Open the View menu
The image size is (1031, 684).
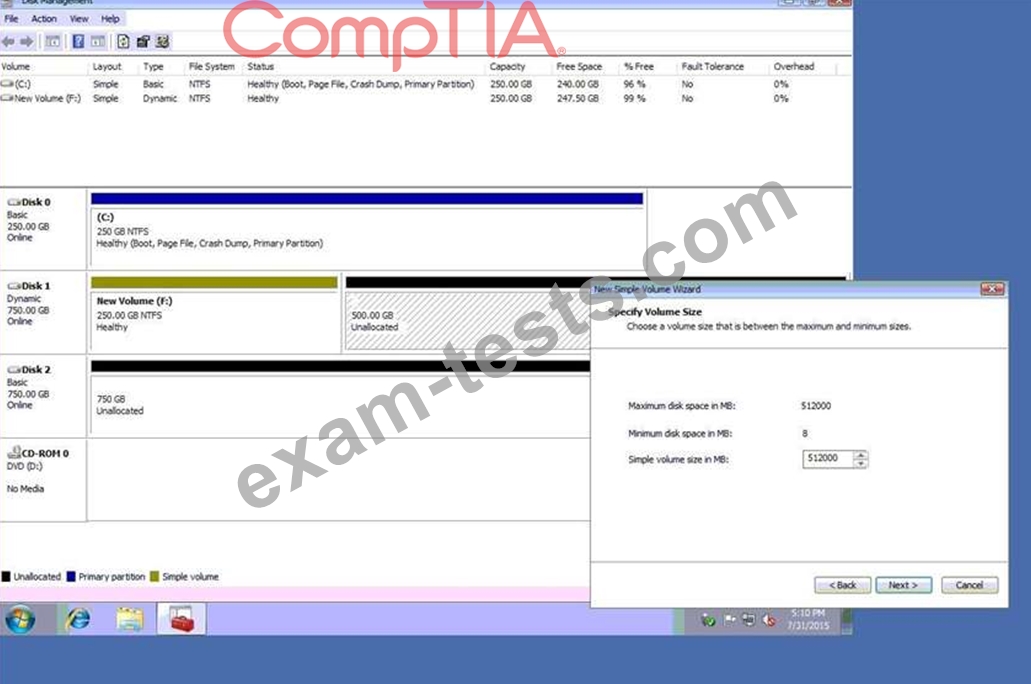click(79, 19)
